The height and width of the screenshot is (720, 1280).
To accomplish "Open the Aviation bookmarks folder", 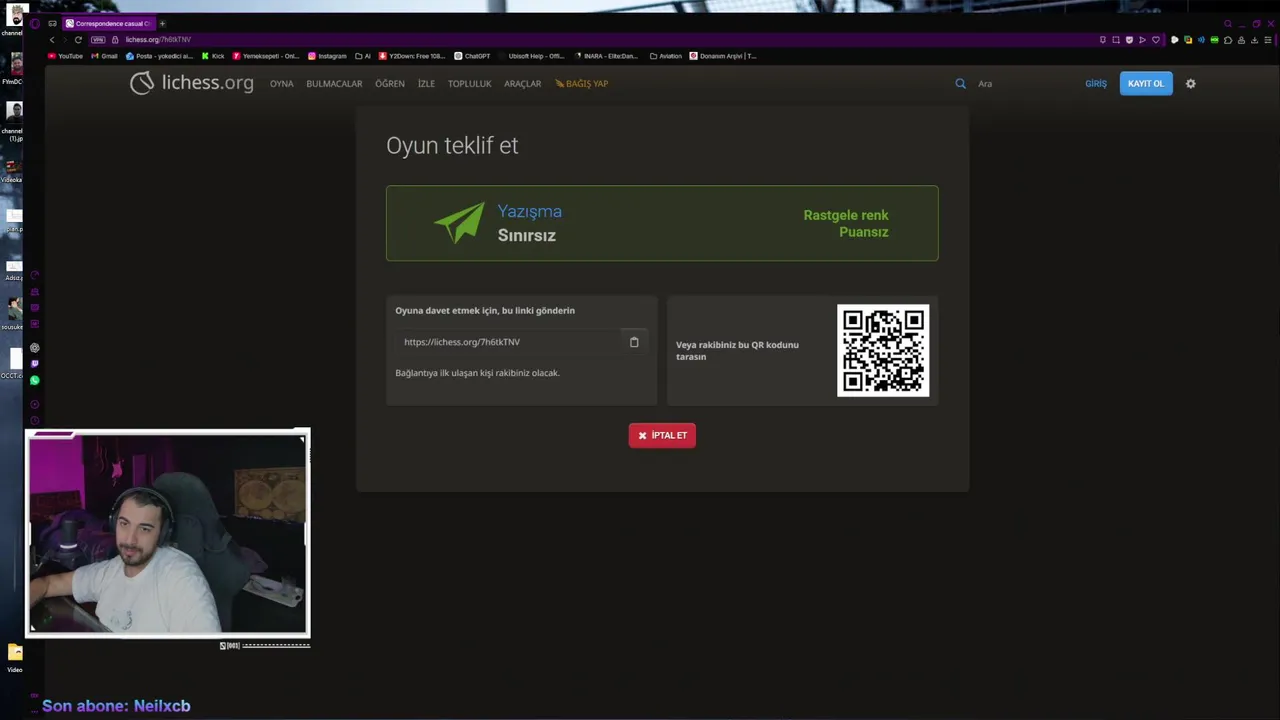I will click(666, 56).
